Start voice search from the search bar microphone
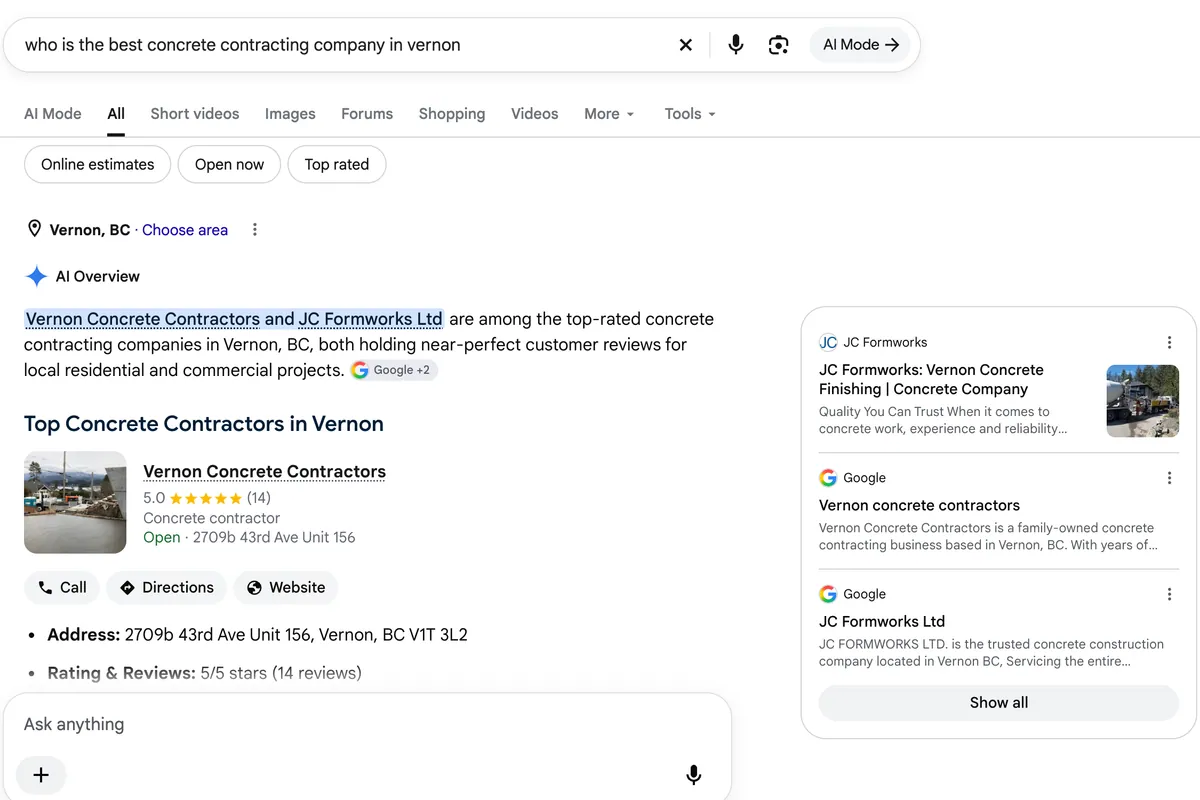The image size is (1200, 800). coord(736,45)
